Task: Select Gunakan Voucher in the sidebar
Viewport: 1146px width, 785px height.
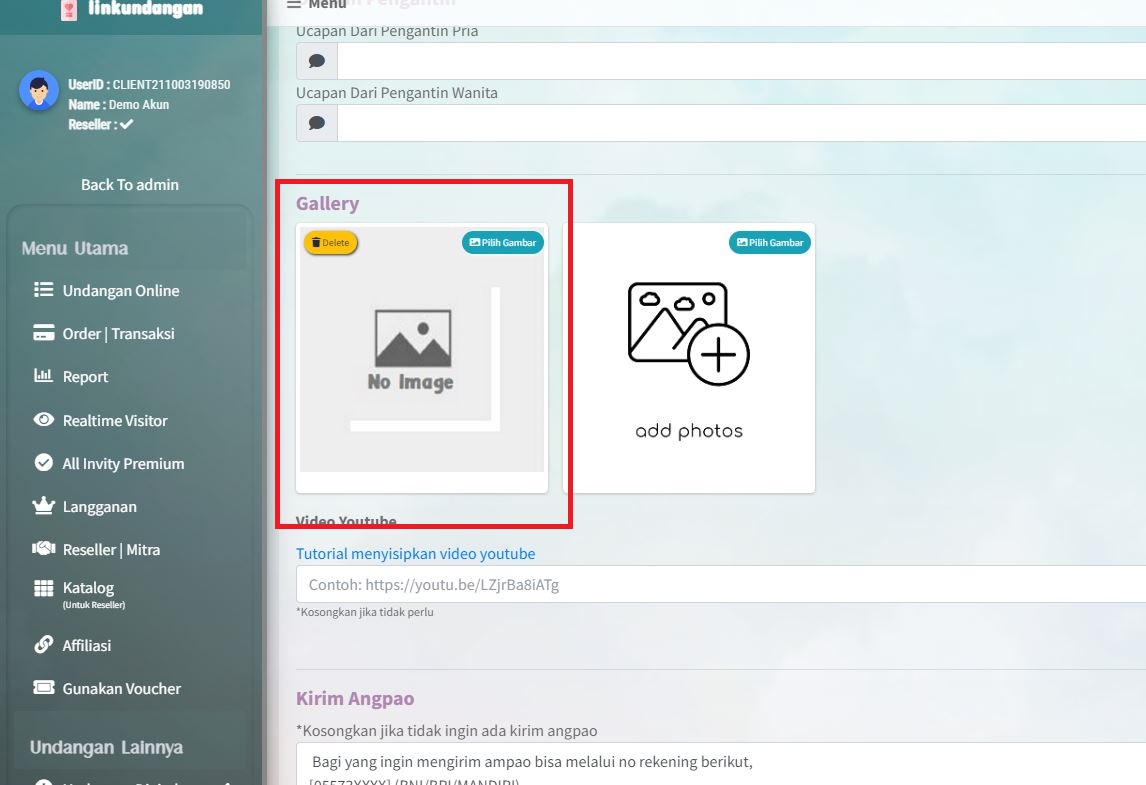Action: click(x=121, y=688)
